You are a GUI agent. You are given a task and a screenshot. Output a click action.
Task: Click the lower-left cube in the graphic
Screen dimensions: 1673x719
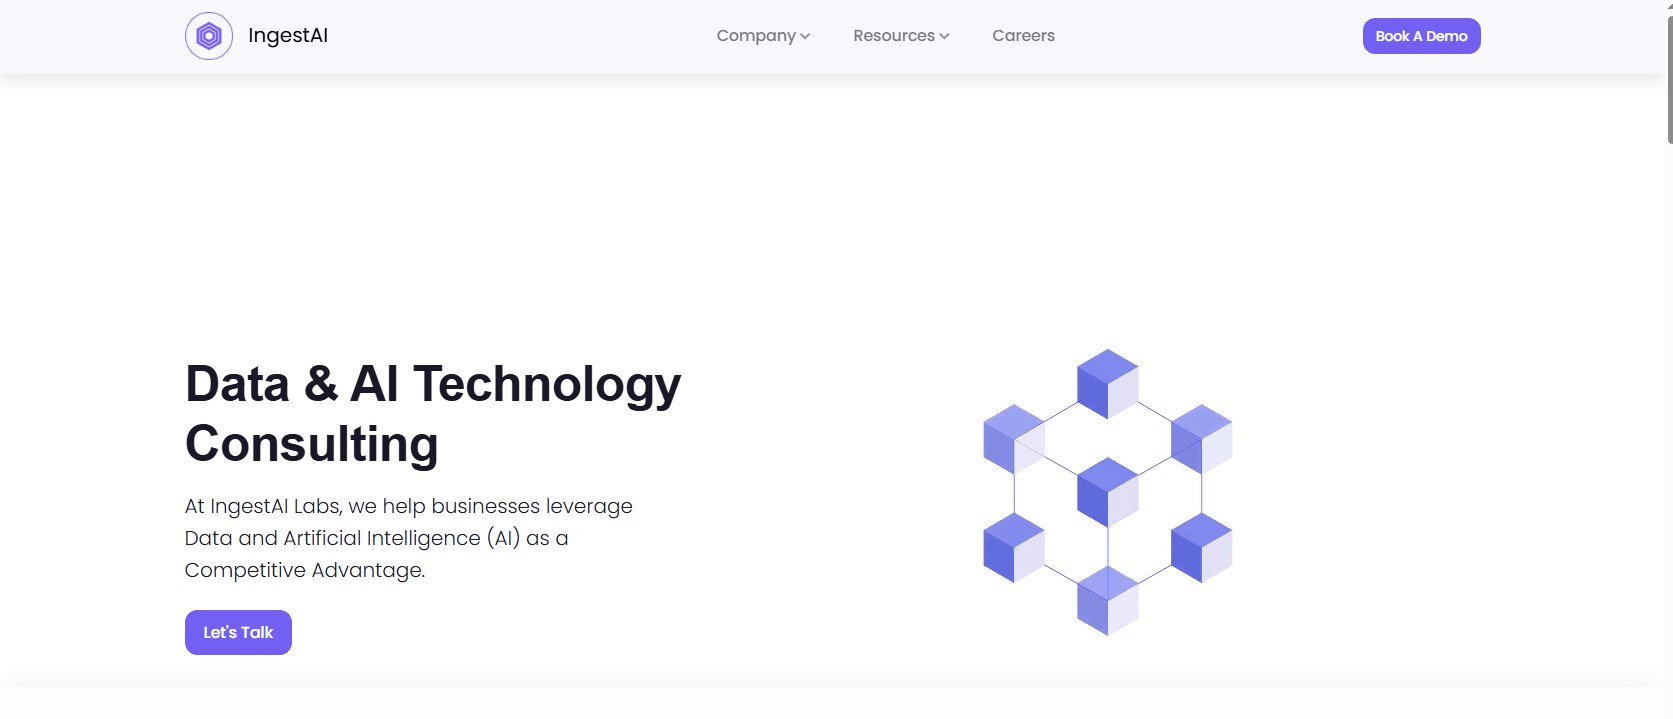[1014, 547]
